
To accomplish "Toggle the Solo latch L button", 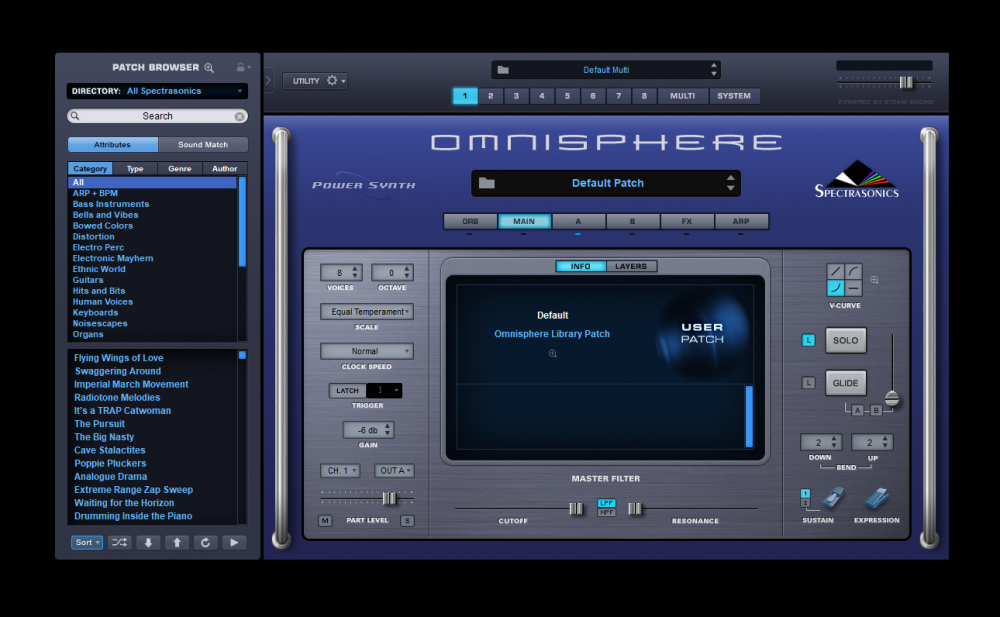I will pyautogui.click(x=808, y=340).
